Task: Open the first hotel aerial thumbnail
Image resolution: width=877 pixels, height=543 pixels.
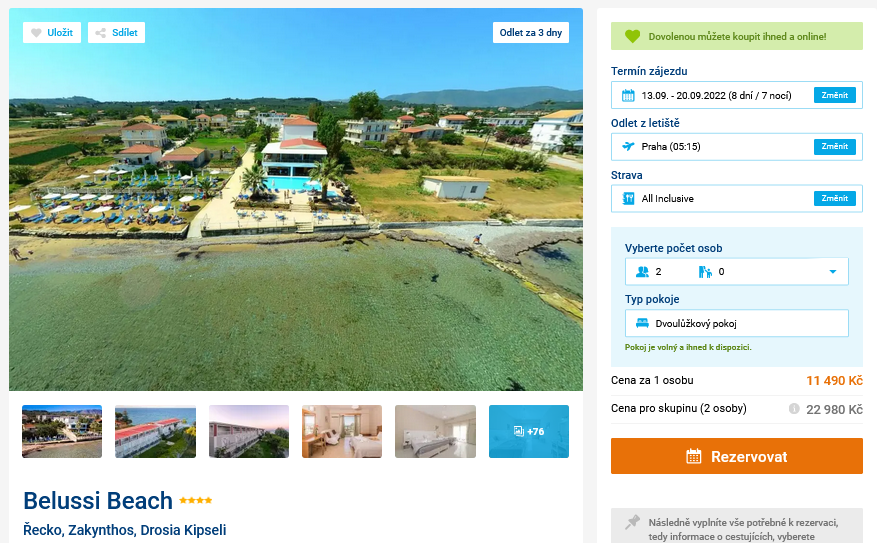Action: (x=62, y=431)
